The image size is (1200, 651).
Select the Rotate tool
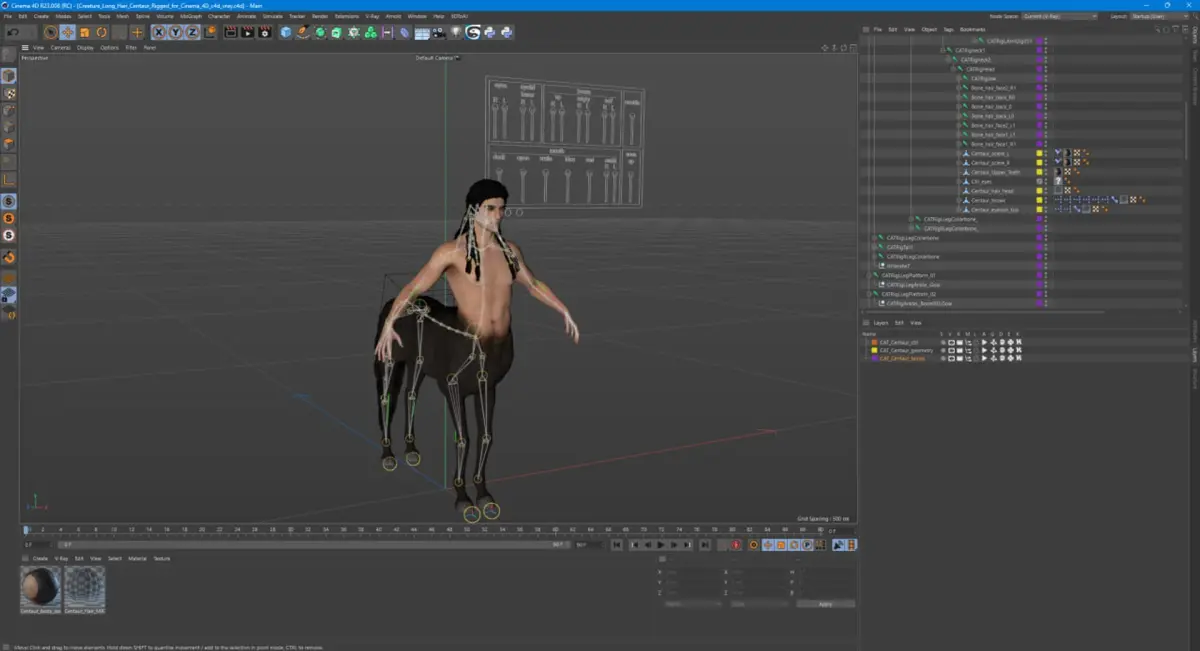tap(101, 32)
